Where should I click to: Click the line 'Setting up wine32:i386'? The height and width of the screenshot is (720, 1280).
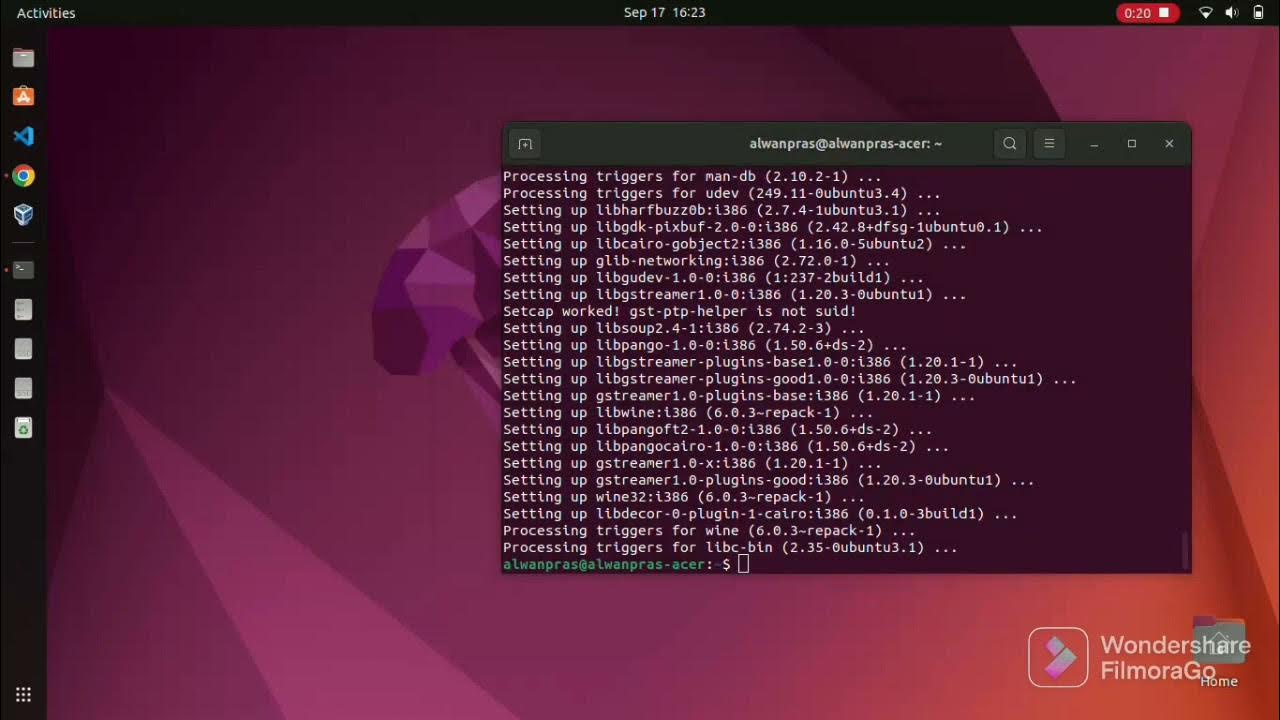coord(684,497)
